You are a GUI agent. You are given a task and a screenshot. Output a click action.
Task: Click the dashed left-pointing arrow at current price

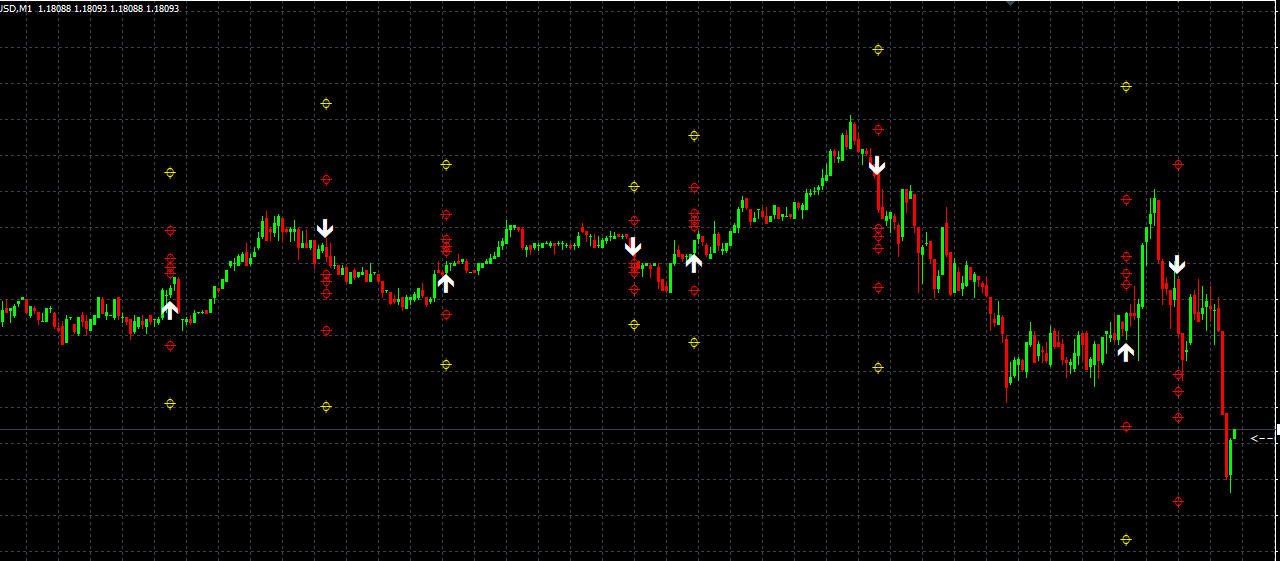1262,438
